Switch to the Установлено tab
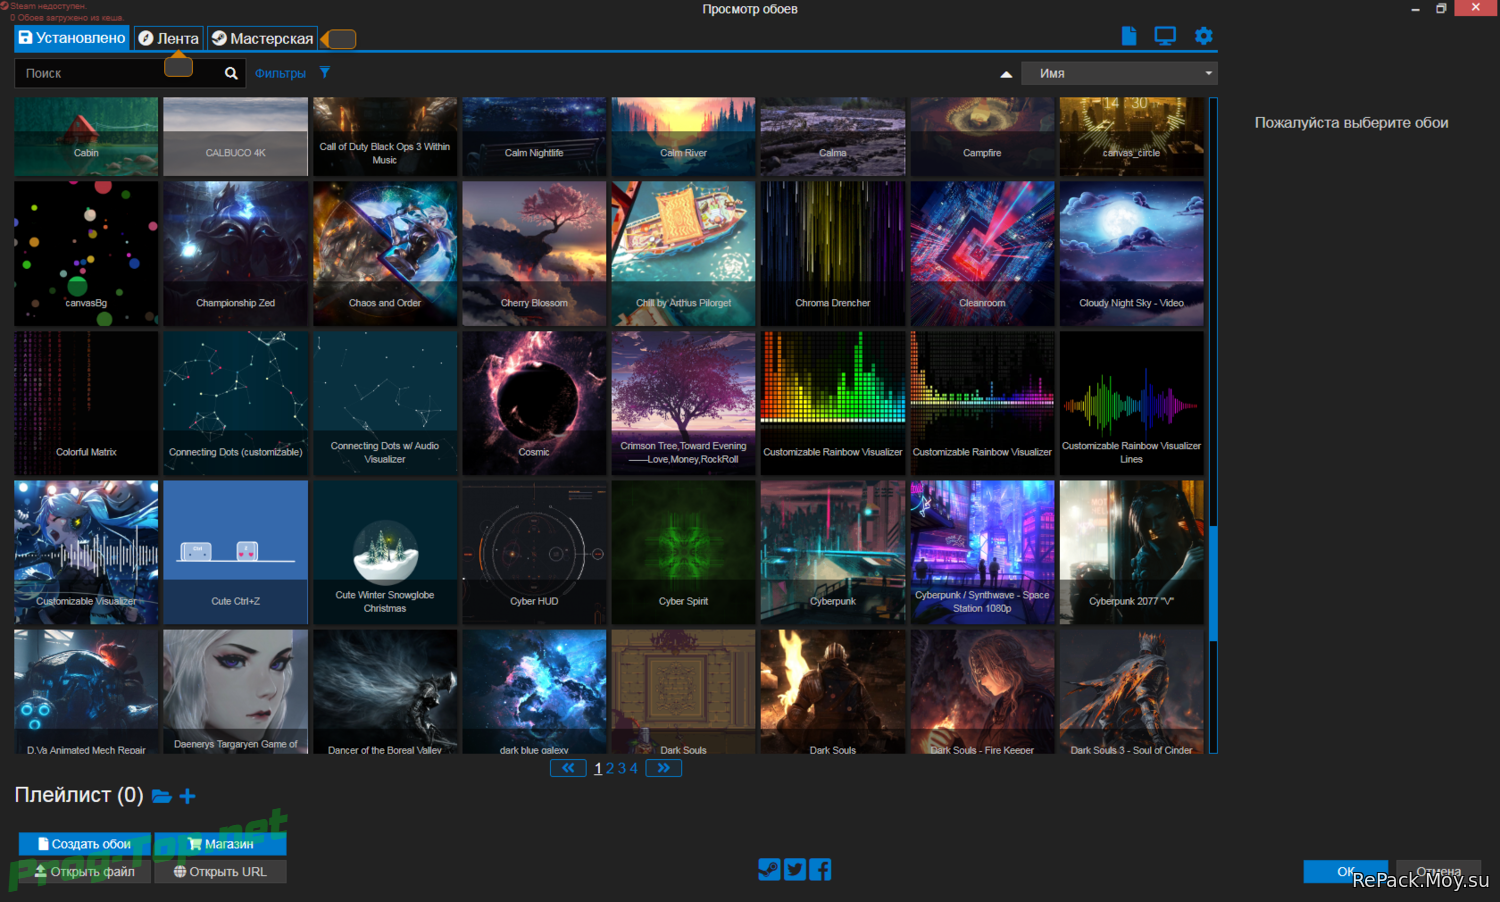This screenshot has height=902, width=1500. pos(72,38)
